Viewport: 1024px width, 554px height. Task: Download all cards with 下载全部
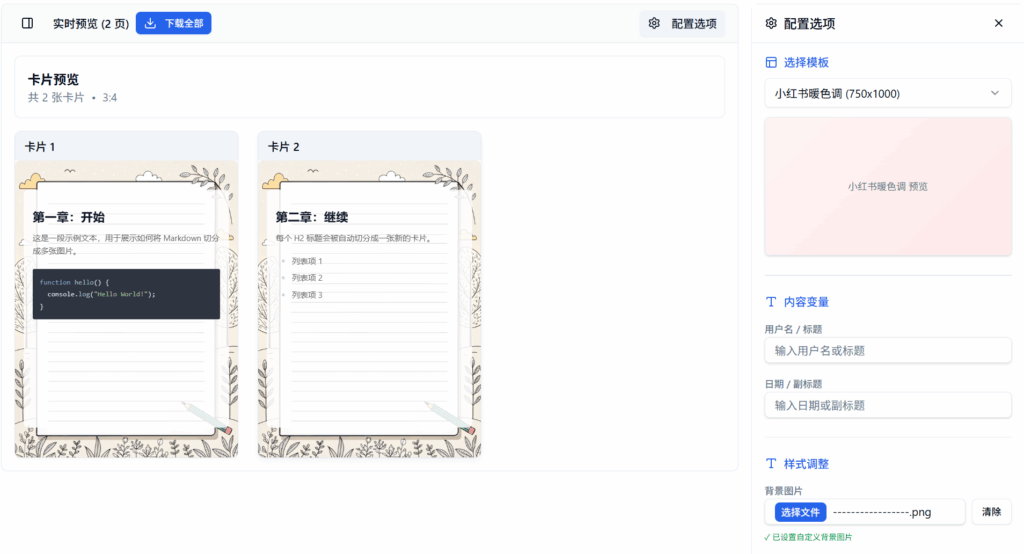pos(173,23)
